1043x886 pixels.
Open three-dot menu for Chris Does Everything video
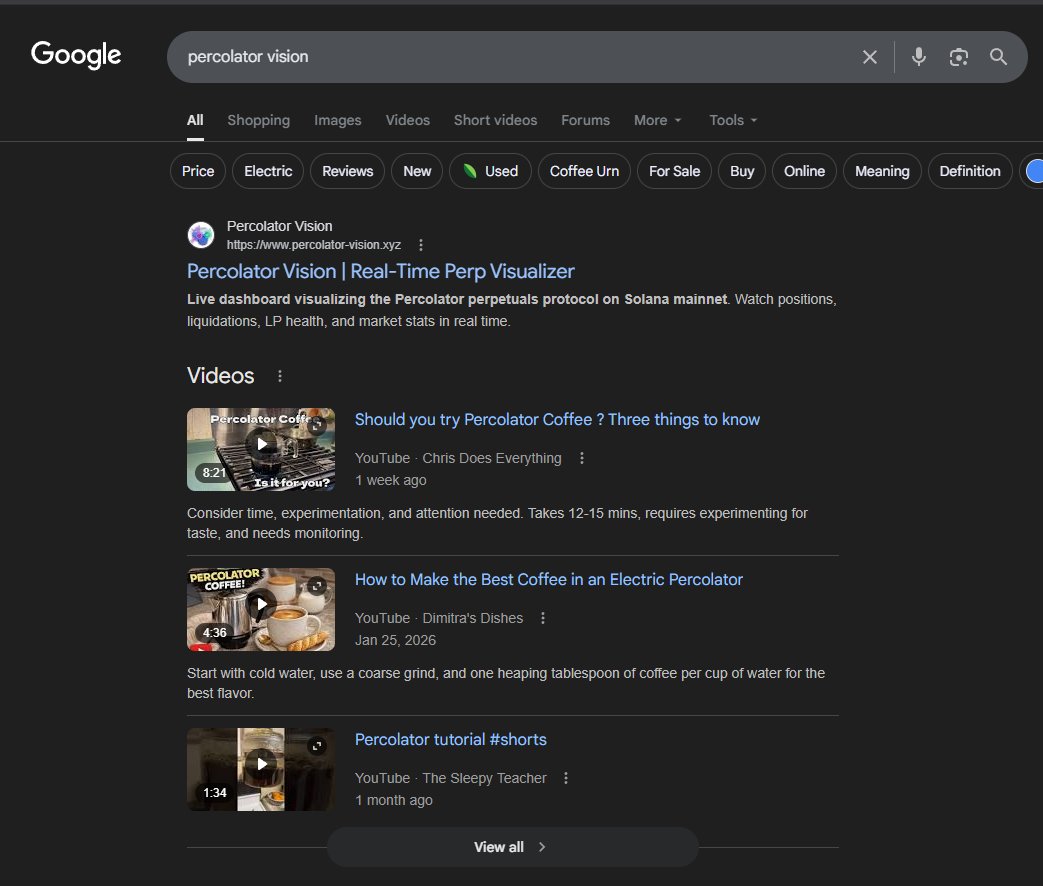click(x=582, y=458)
